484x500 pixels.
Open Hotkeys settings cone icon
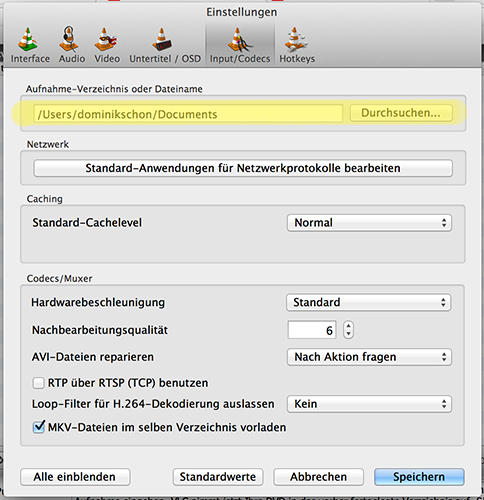pyautogui.click(x=295, y=39)
